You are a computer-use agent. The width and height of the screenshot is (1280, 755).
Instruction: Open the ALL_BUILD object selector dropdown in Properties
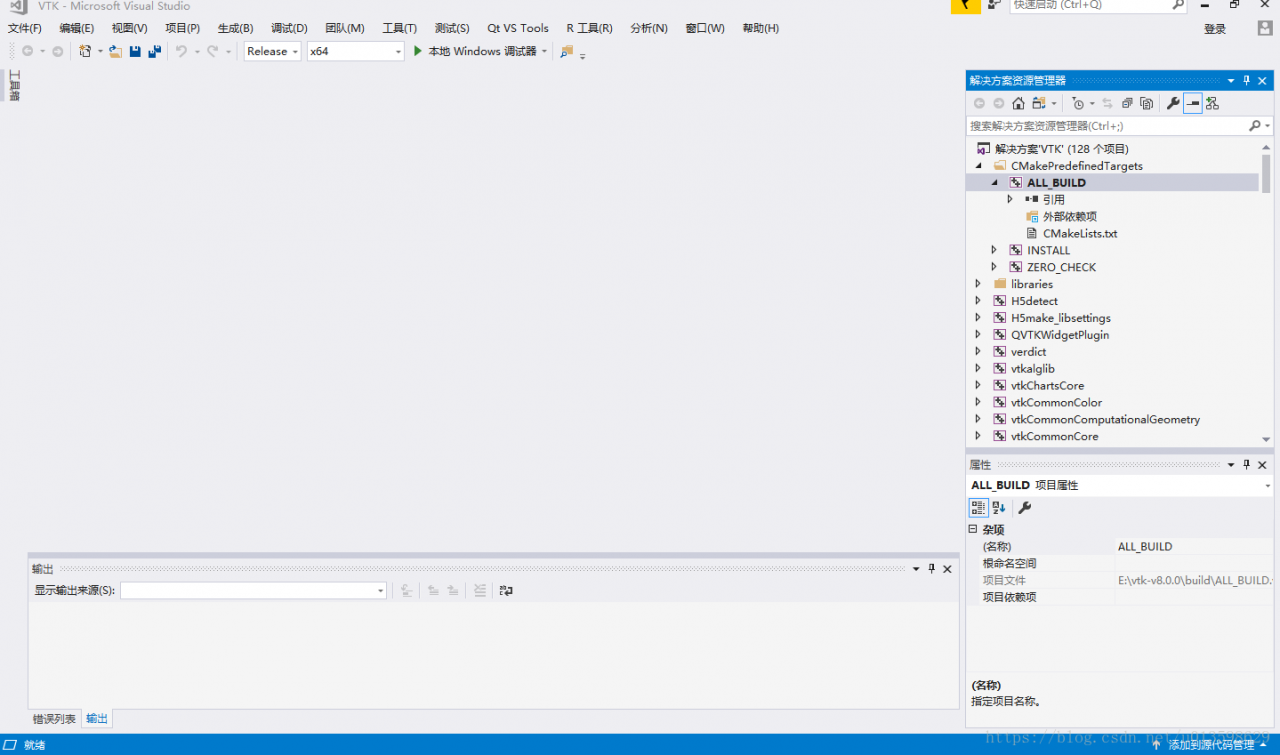point(1268,486)
